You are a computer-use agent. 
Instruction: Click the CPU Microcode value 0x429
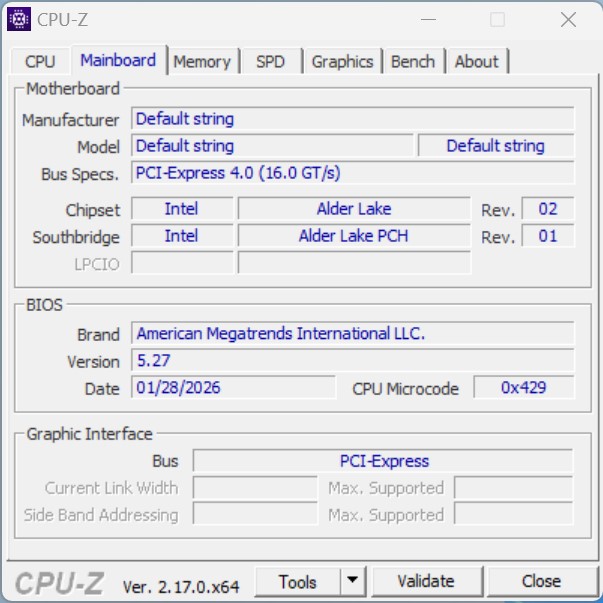pos(524,387)
